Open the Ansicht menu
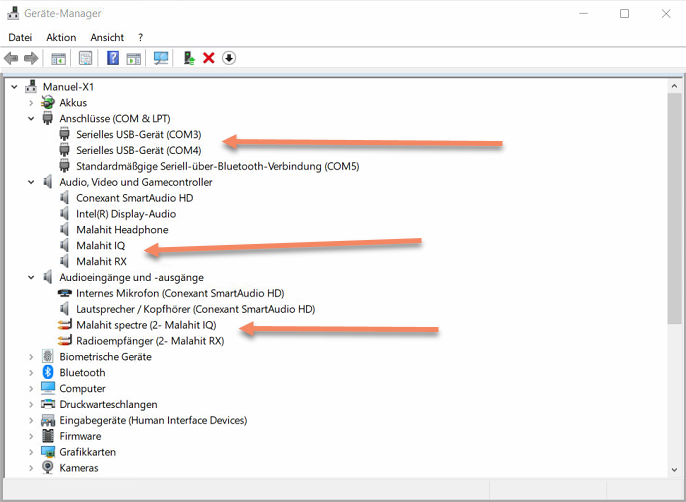686x502 pixels. (x=107, y=38)
